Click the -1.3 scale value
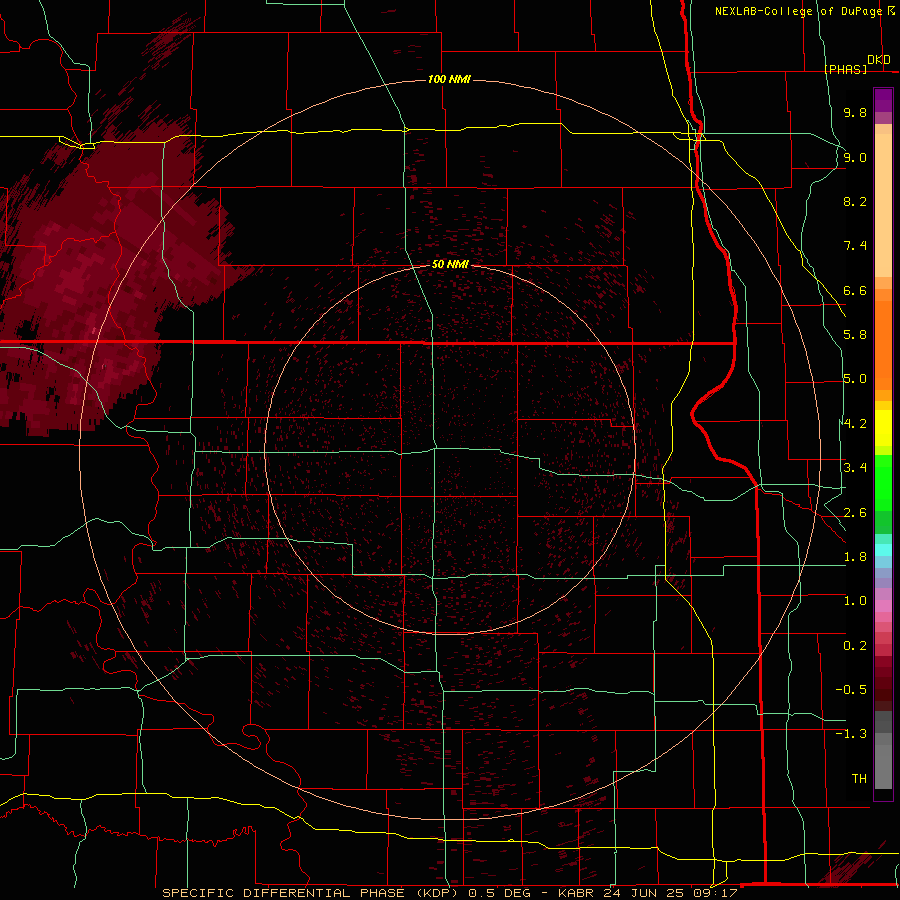The image size is (900, 900). [x=851, y=734]
